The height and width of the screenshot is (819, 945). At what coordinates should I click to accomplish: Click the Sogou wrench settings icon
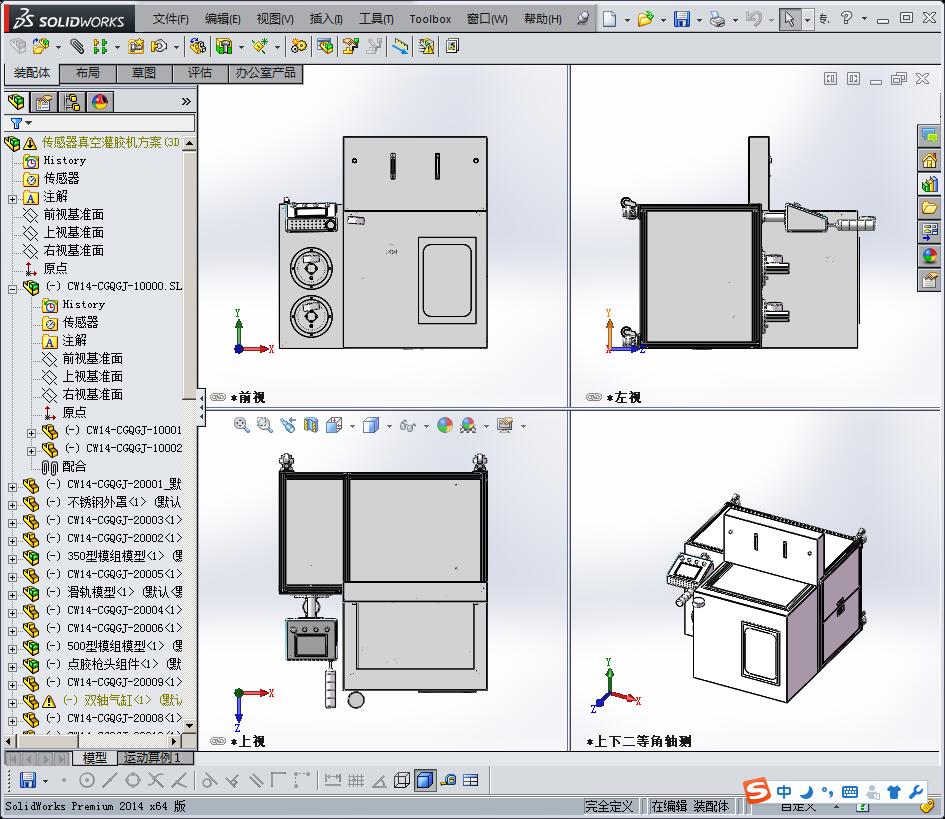pos(916,791)
